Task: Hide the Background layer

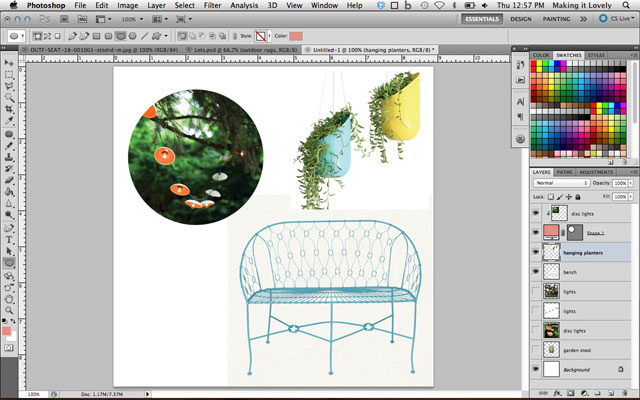Action: click(537, 370)
